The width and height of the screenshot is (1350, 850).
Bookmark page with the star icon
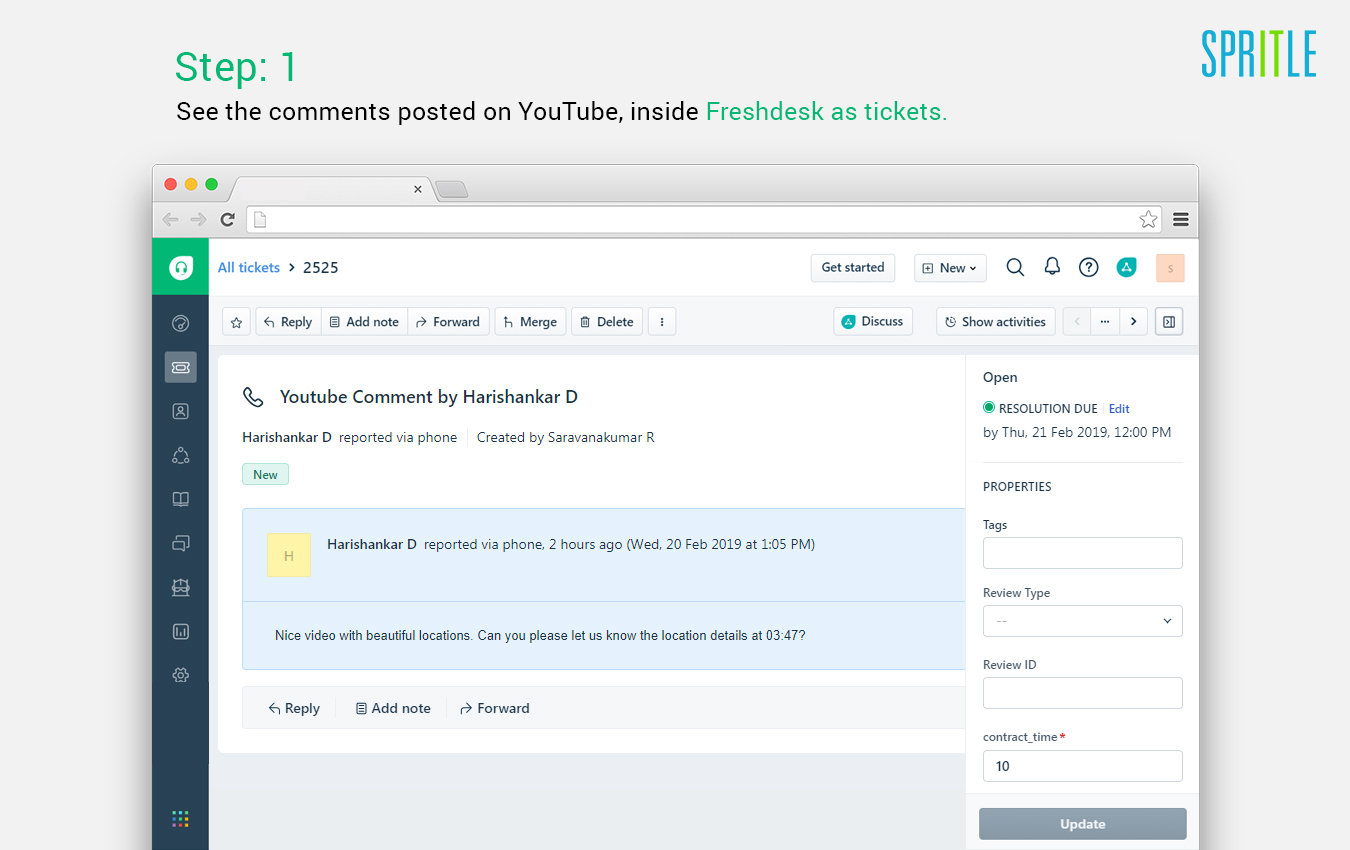tap(1148, 219)
